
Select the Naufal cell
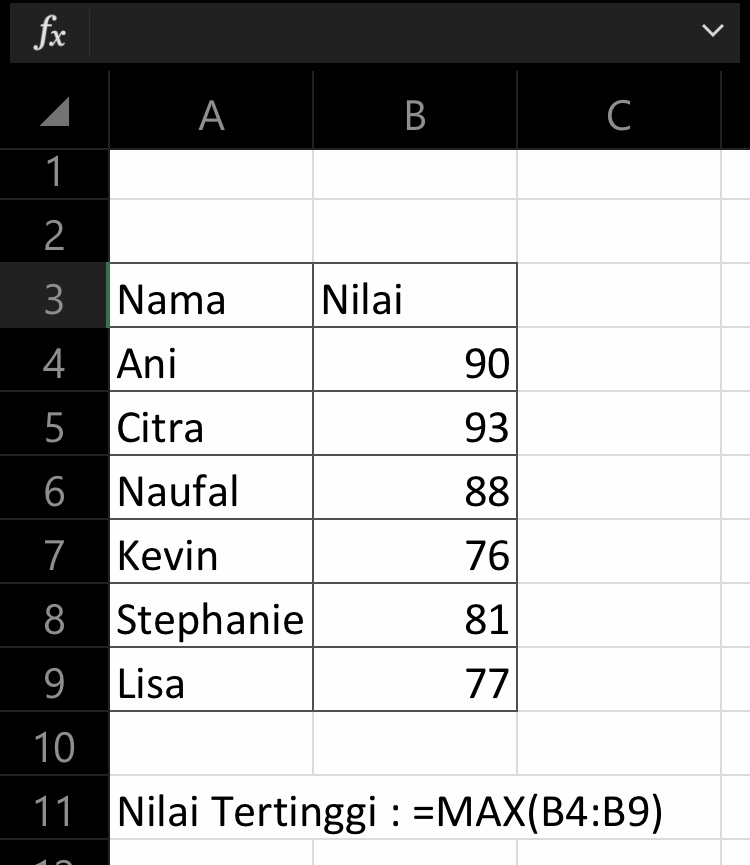[x=211, y=491]
